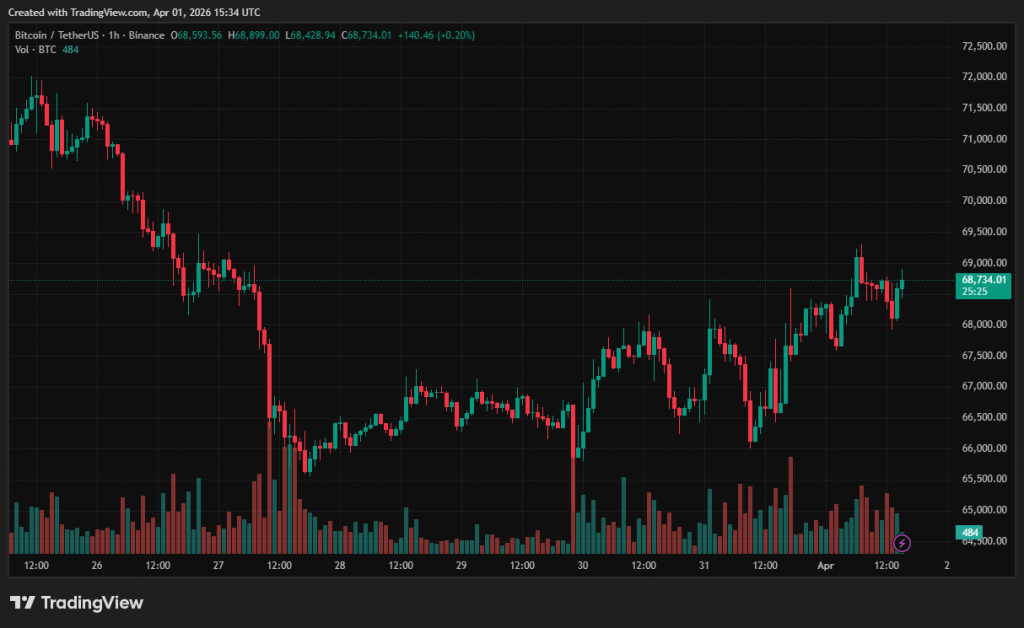Click the 26 date label on time axis

pos(96,565)
